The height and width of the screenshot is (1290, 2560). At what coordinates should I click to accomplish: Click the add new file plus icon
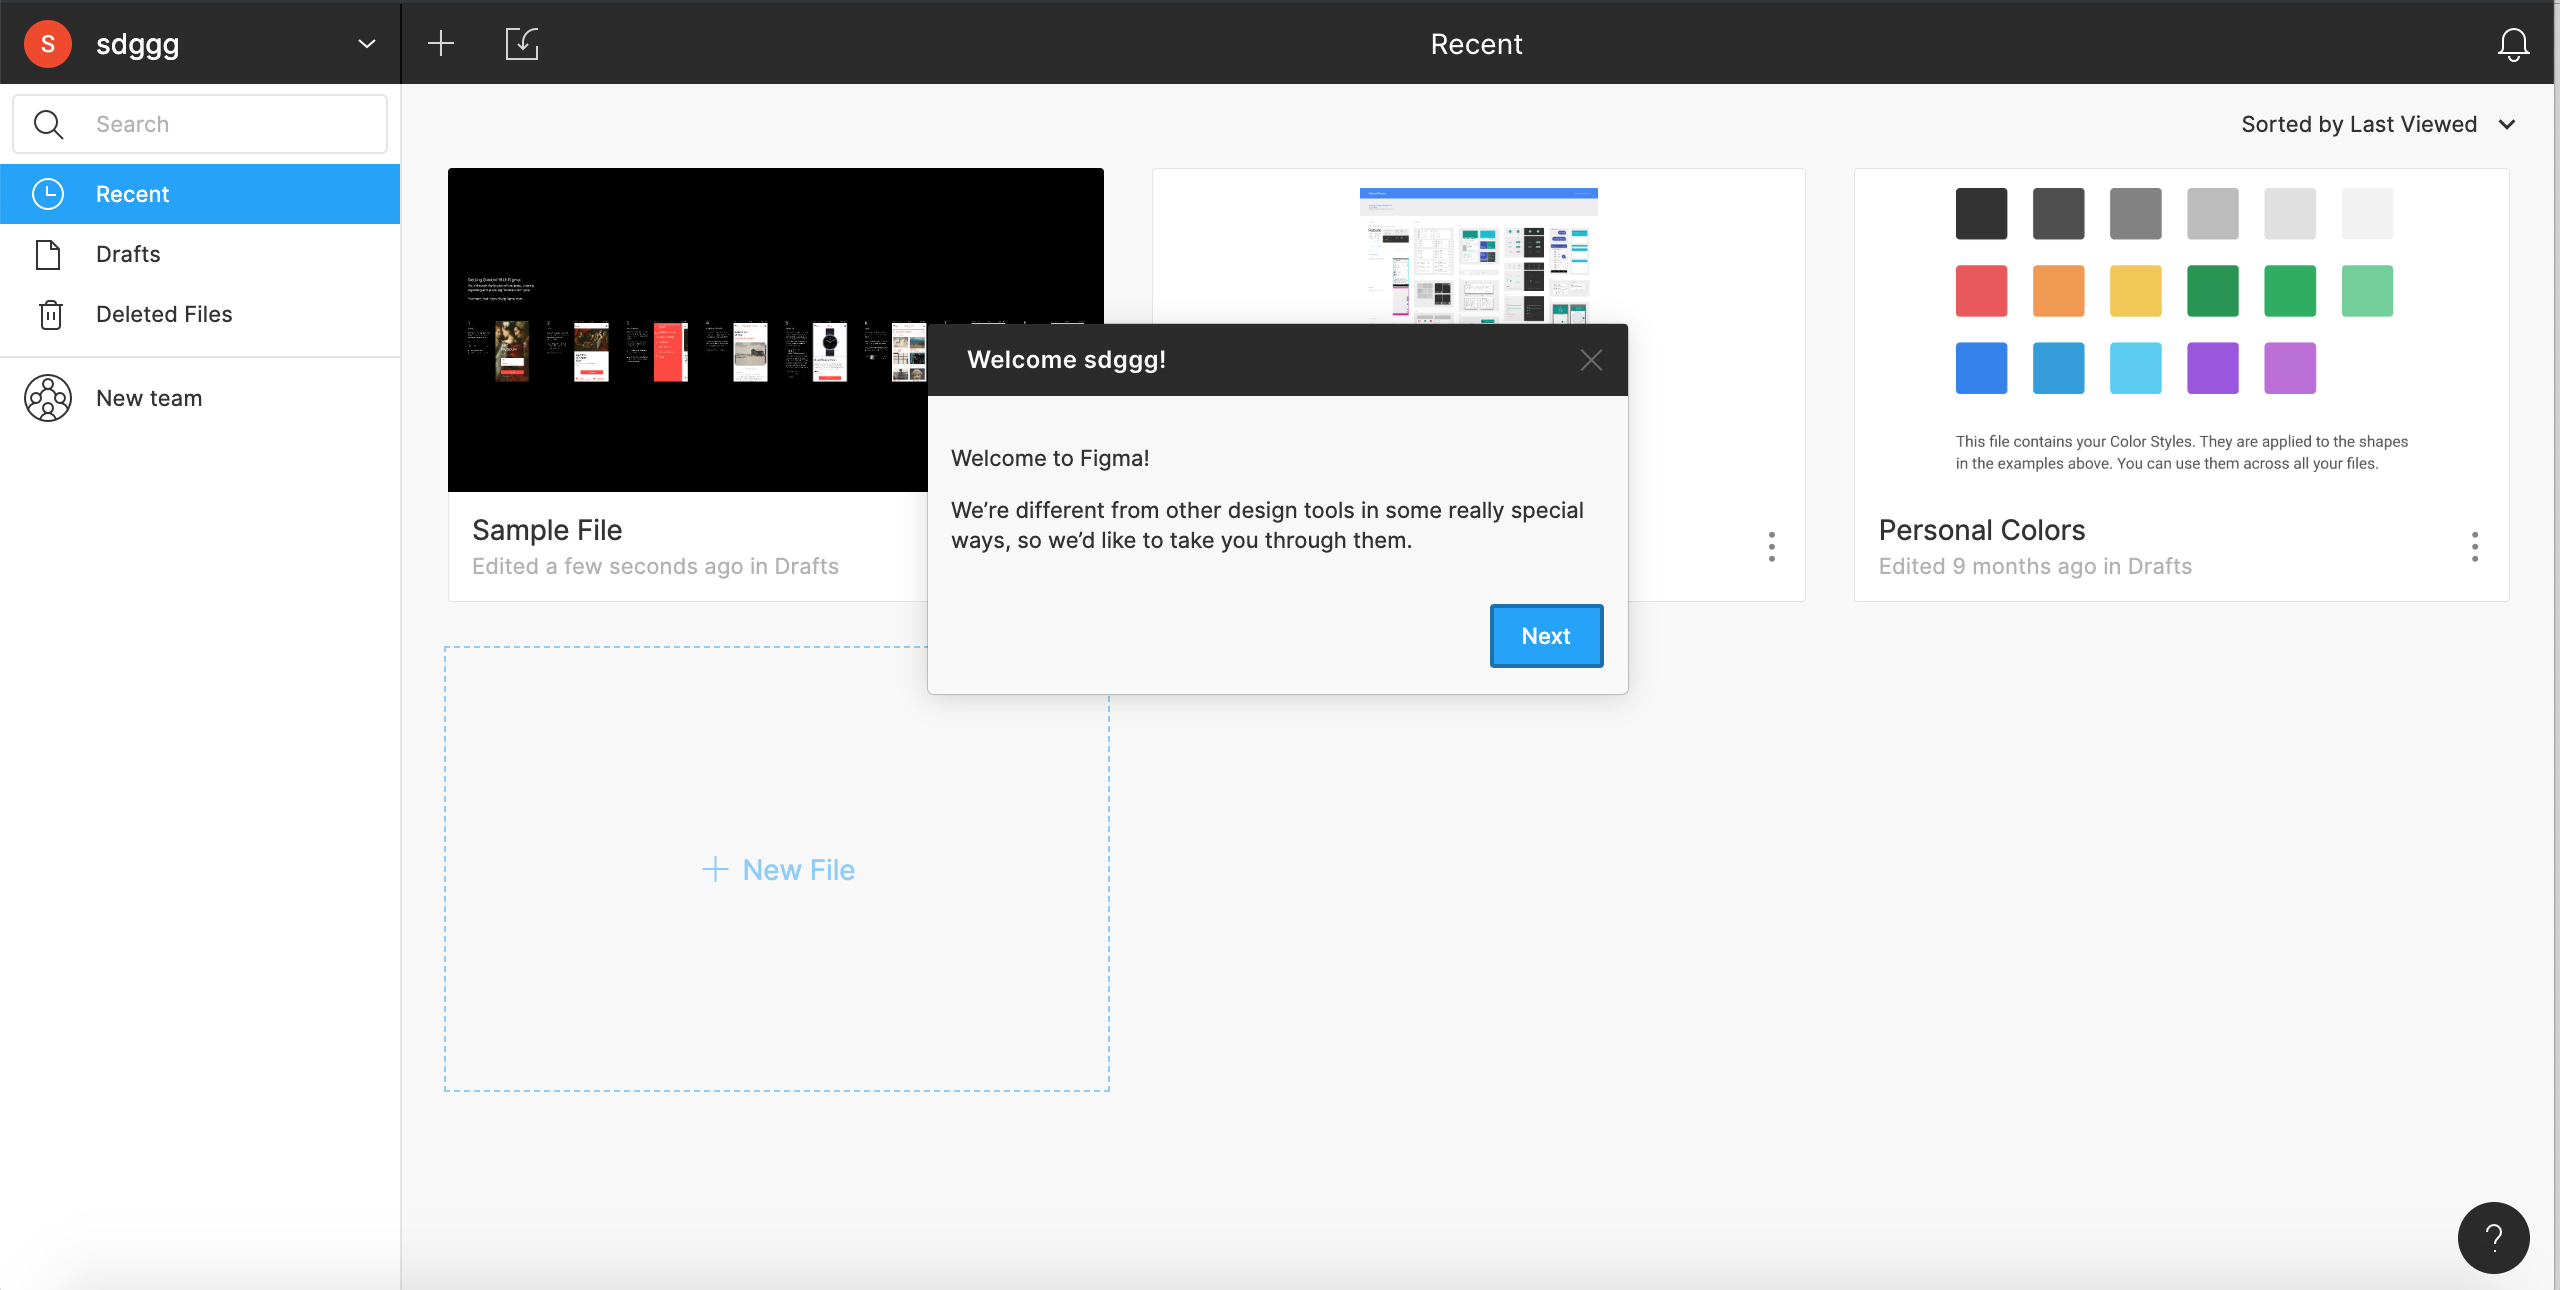pyautogui.click(x=441, y=43)
